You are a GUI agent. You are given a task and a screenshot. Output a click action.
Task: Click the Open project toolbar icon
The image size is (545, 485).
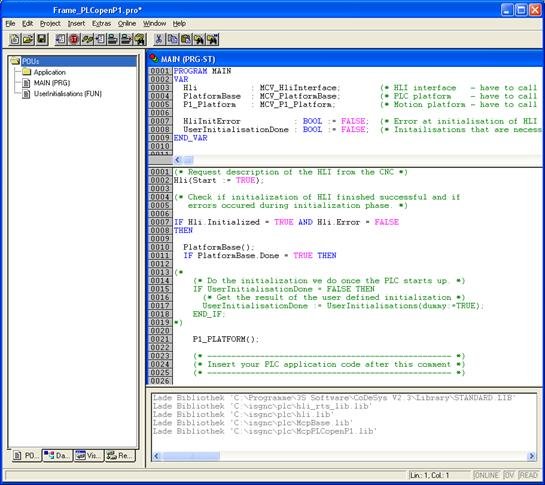pos(28,39)
